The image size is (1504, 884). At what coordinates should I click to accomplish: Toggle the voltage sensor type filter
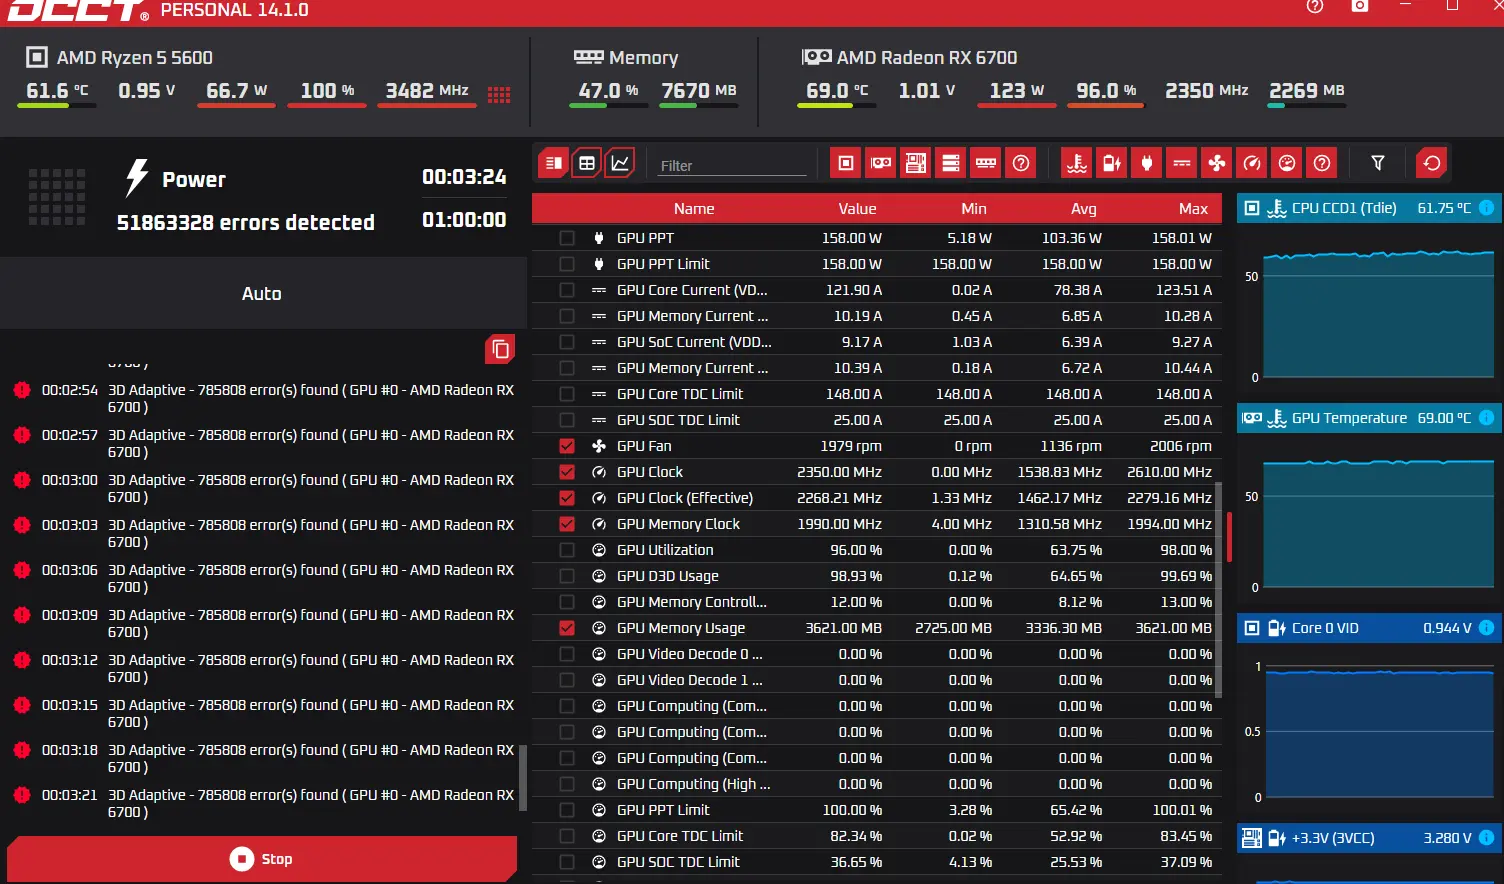pyautogui.click(x=1112, y=163)
